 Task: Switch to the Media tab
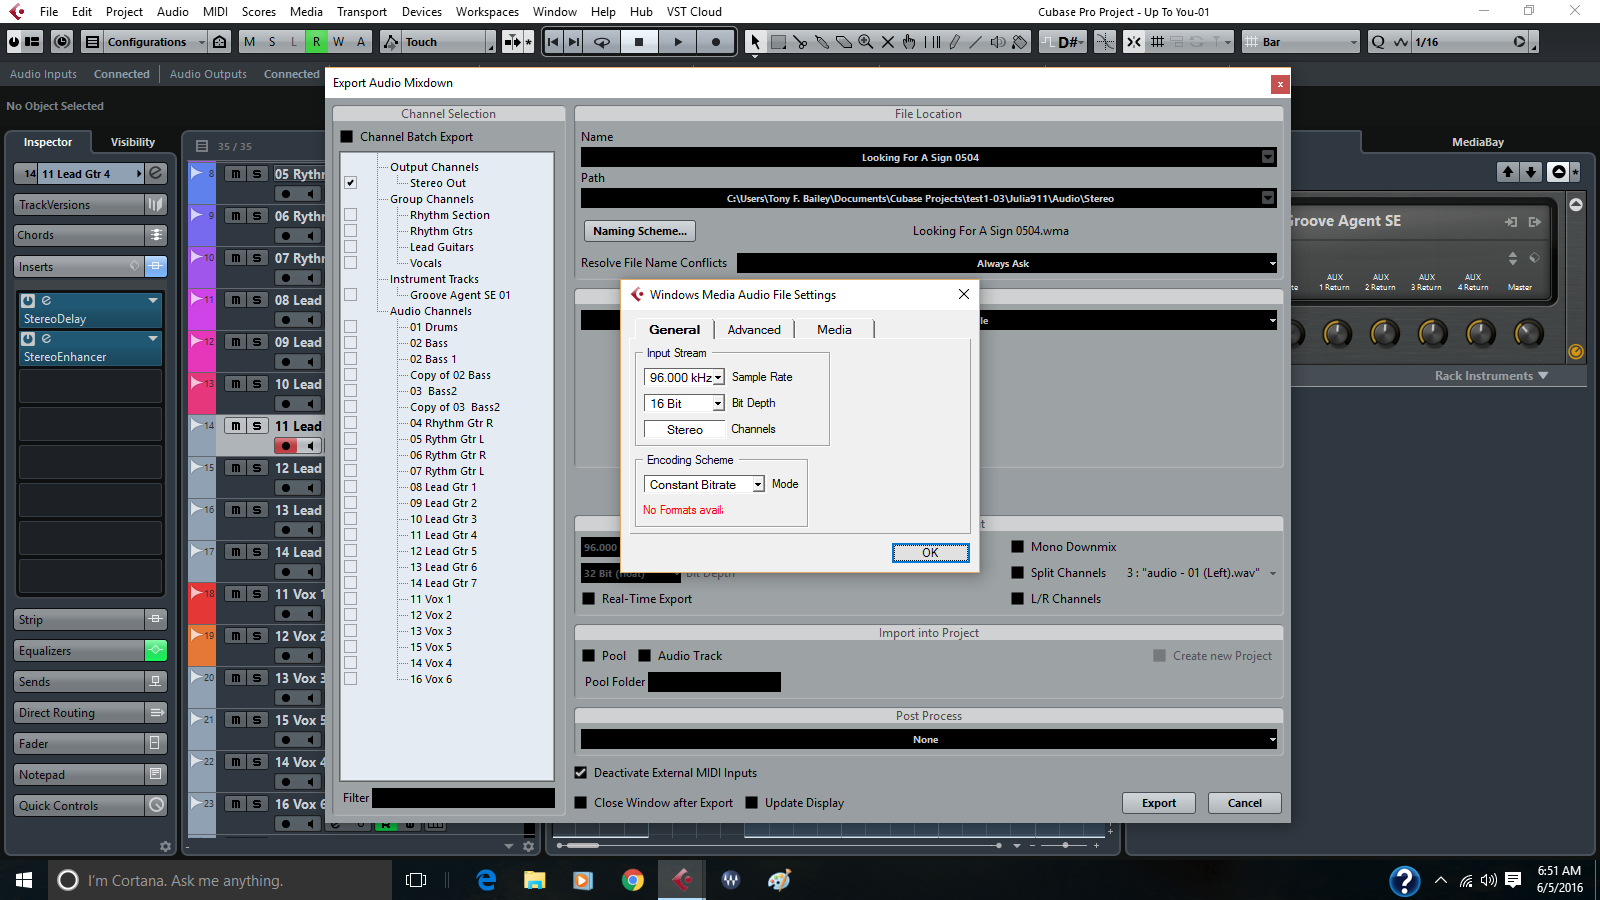coord(834,330)
